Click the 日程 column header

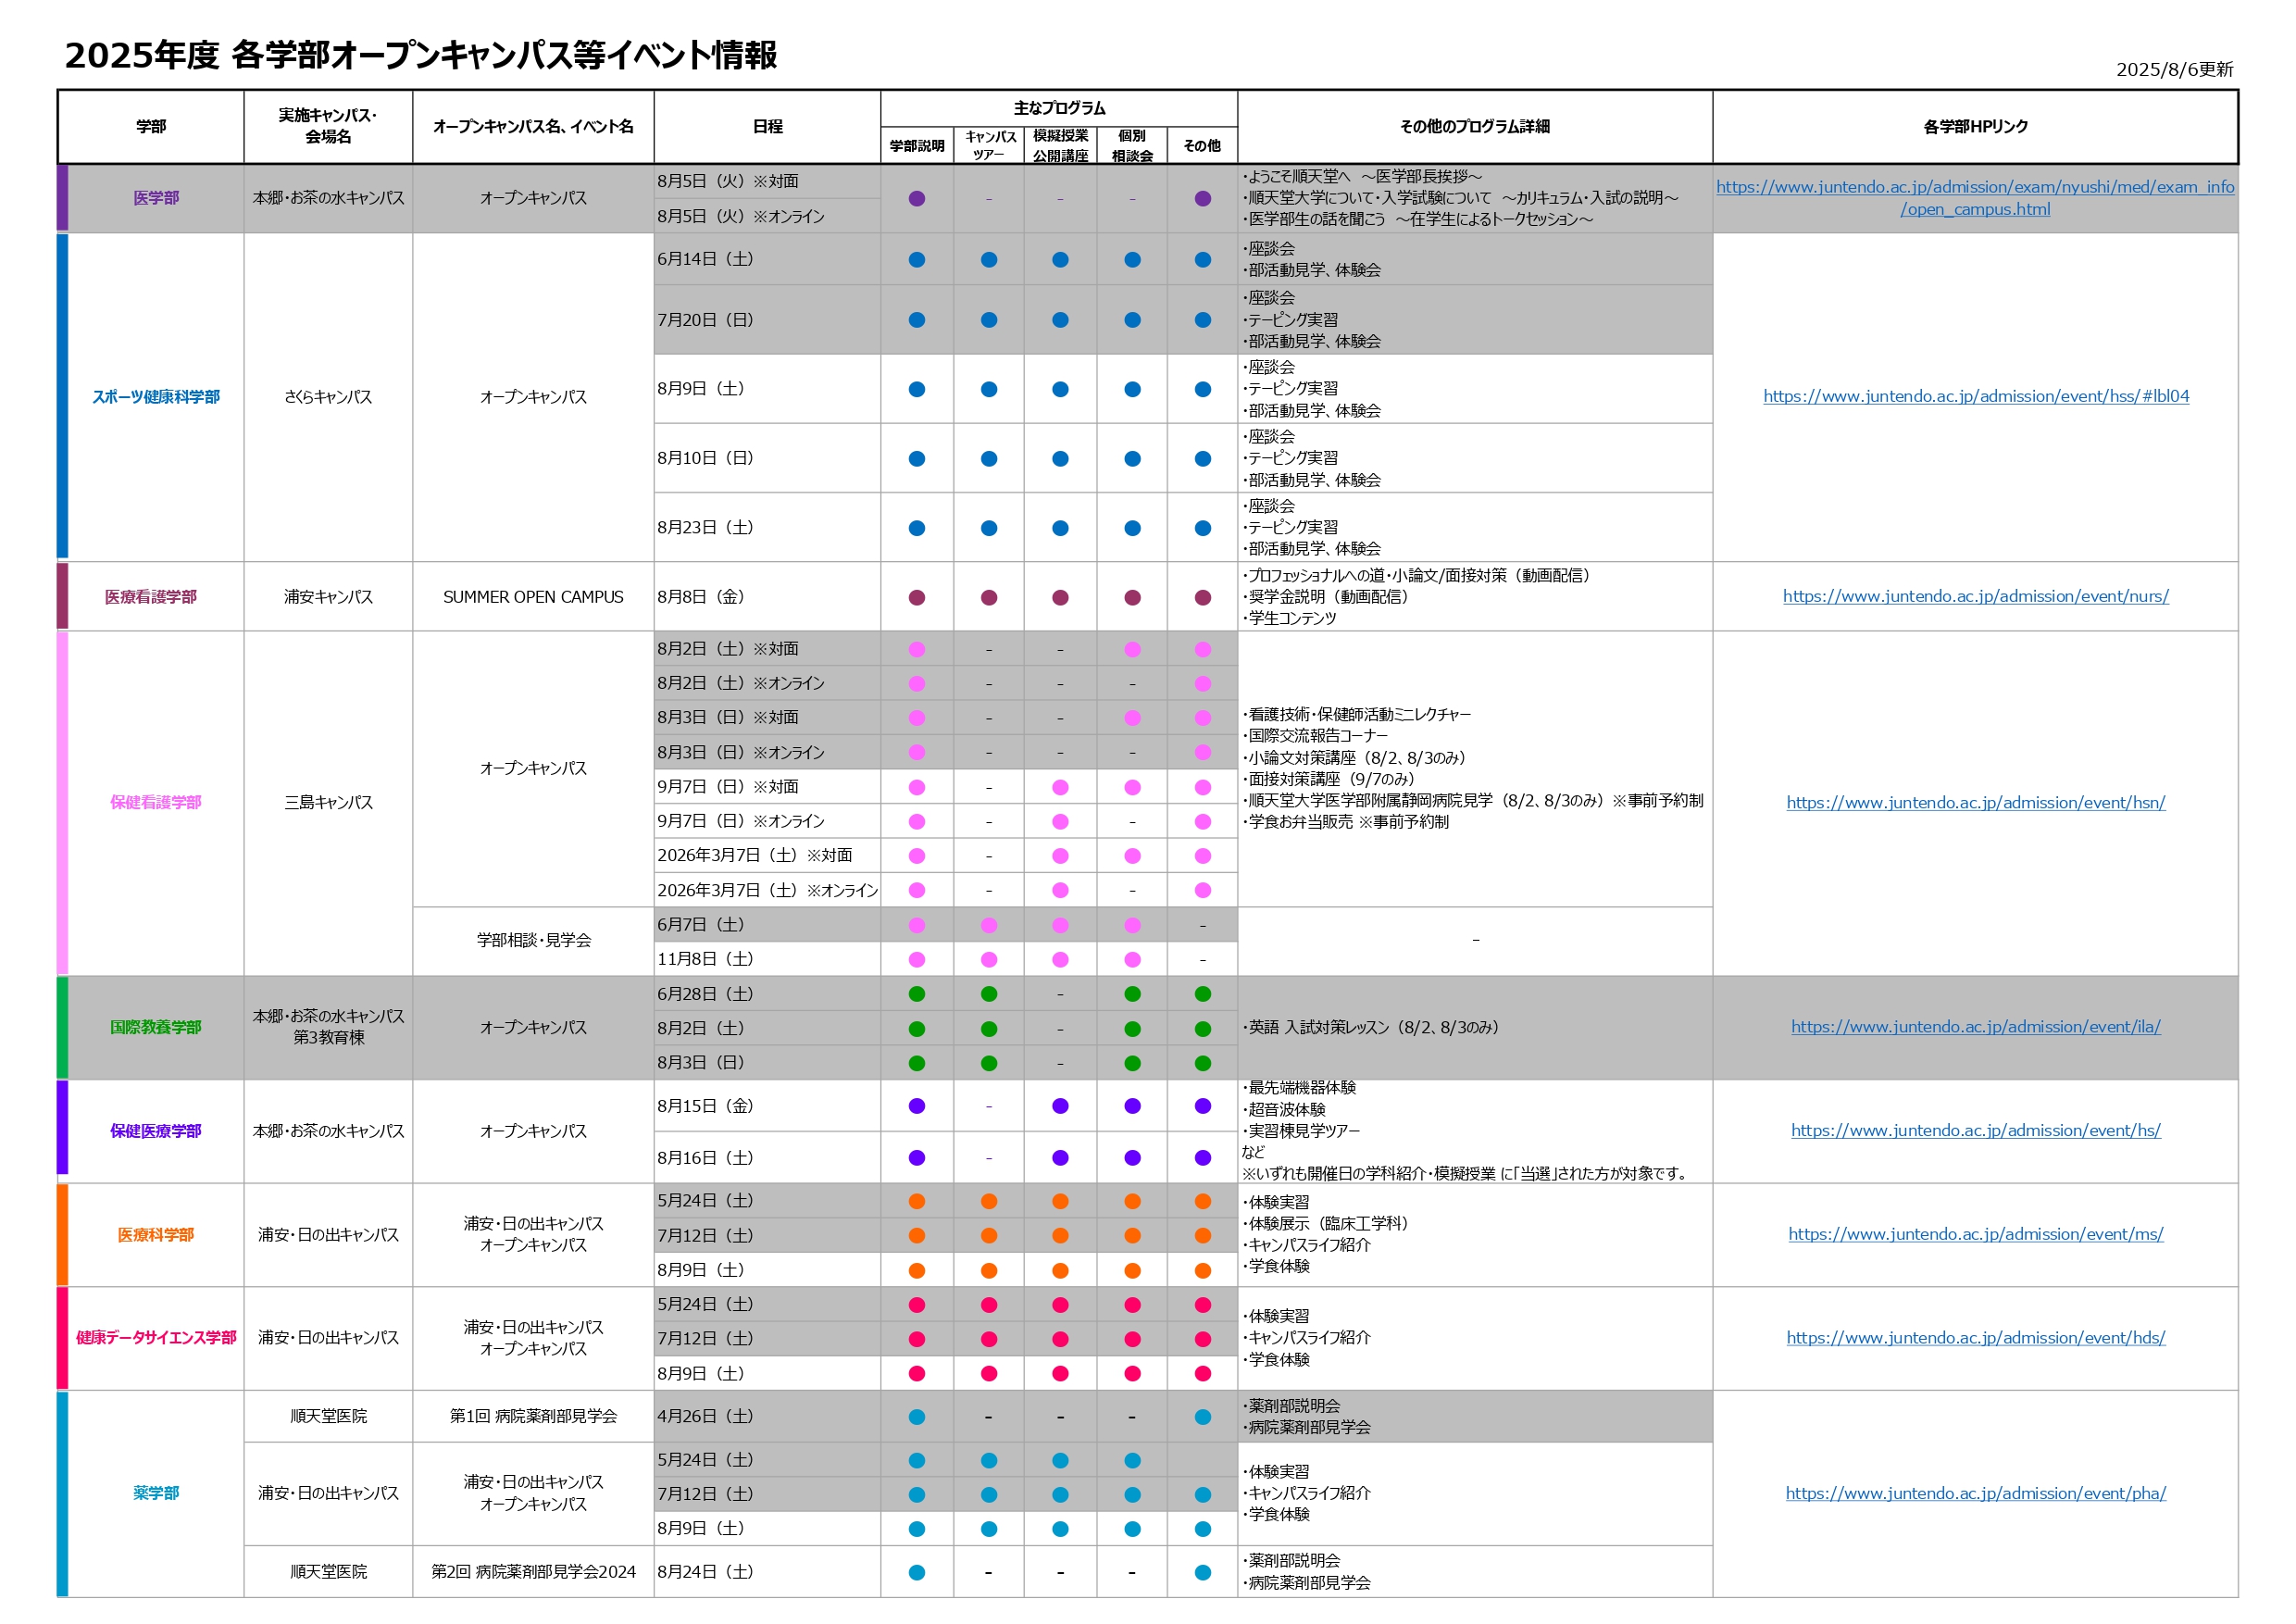tap(768, 126)
